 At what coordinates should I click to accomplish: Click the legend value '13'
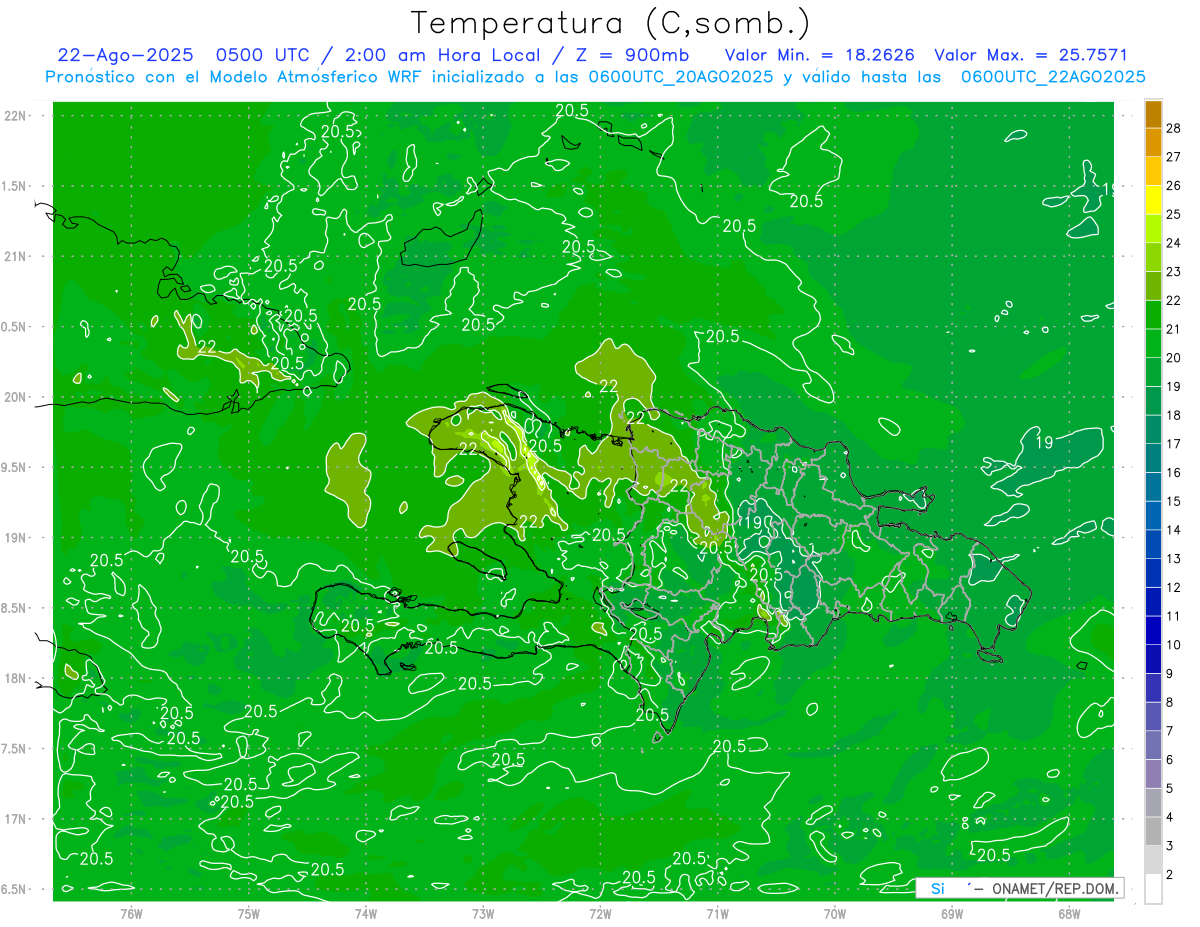[x=1174, y=559]
